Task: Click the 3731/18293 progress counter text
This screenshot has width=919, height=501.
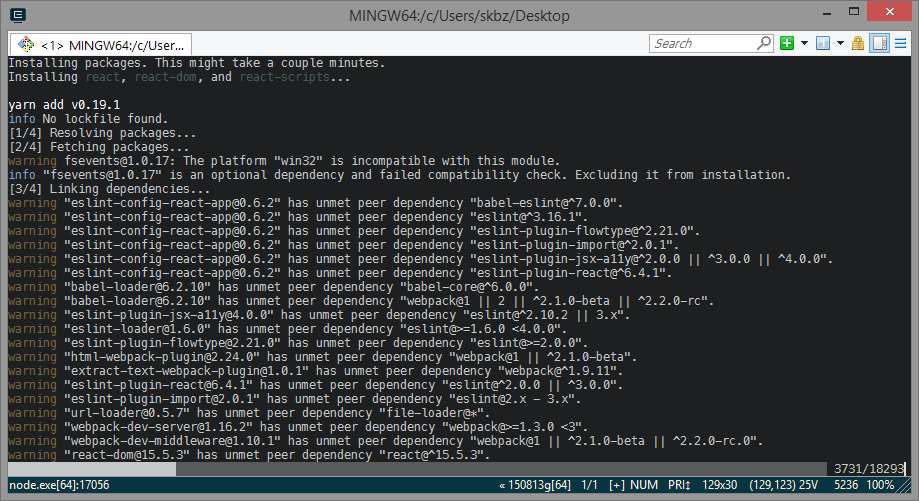Action: (x=869, y=469)
